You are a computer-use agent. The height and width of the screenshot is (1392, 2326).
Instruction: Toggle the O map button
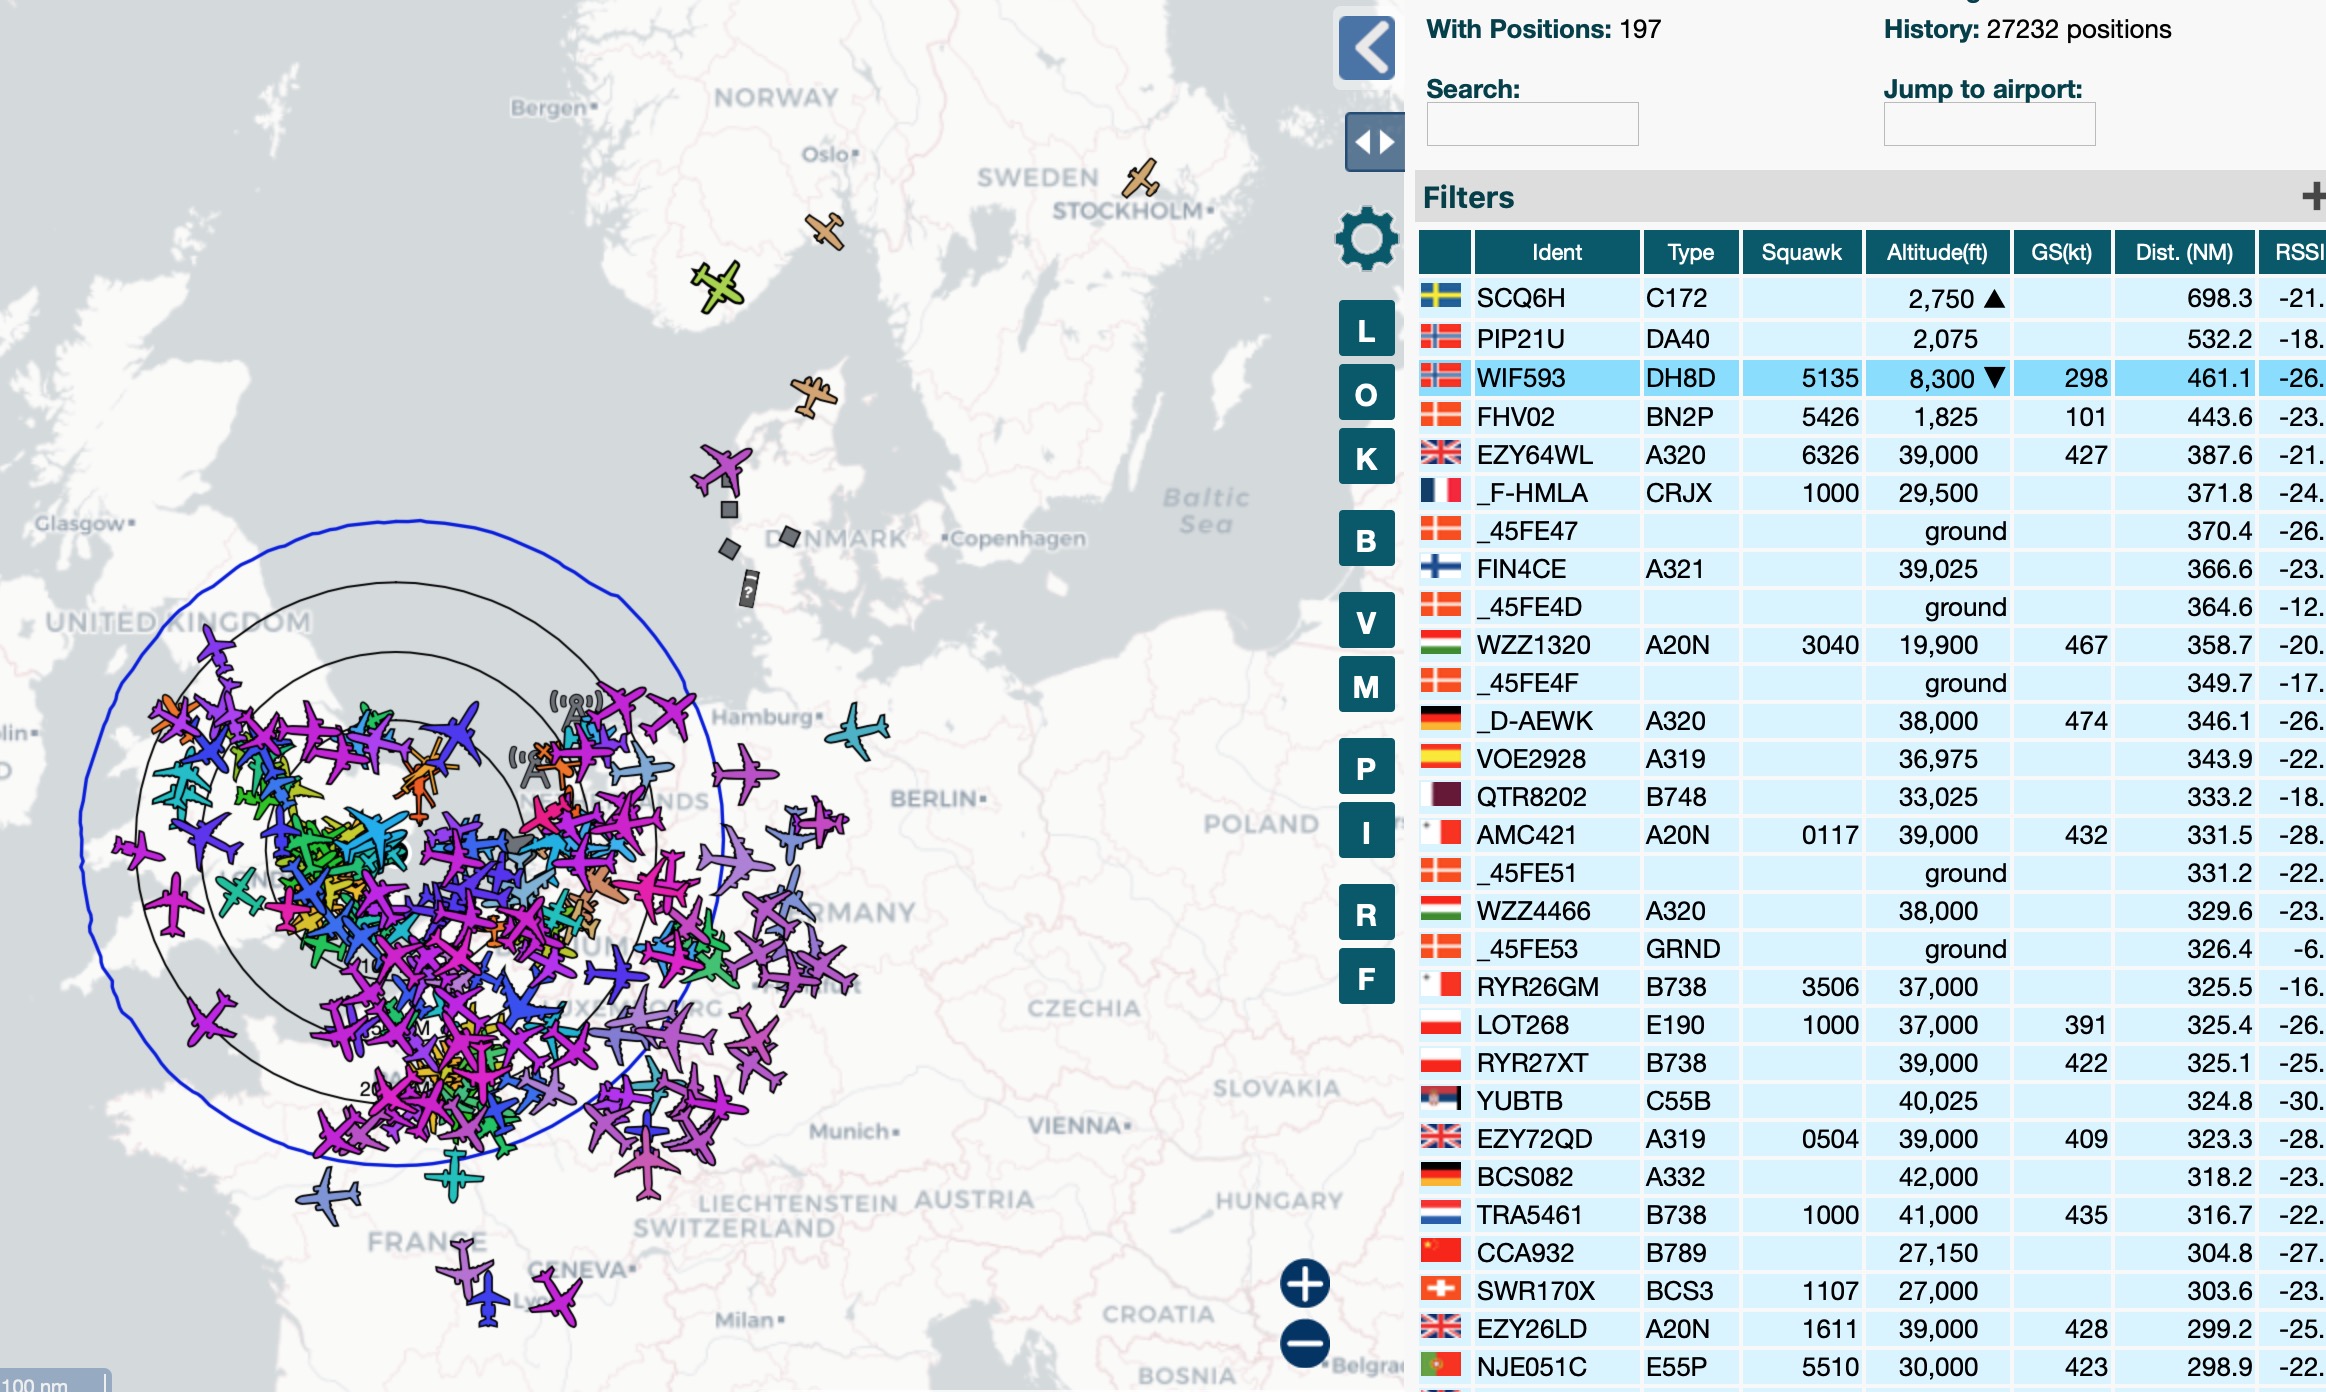[1366, 394]
